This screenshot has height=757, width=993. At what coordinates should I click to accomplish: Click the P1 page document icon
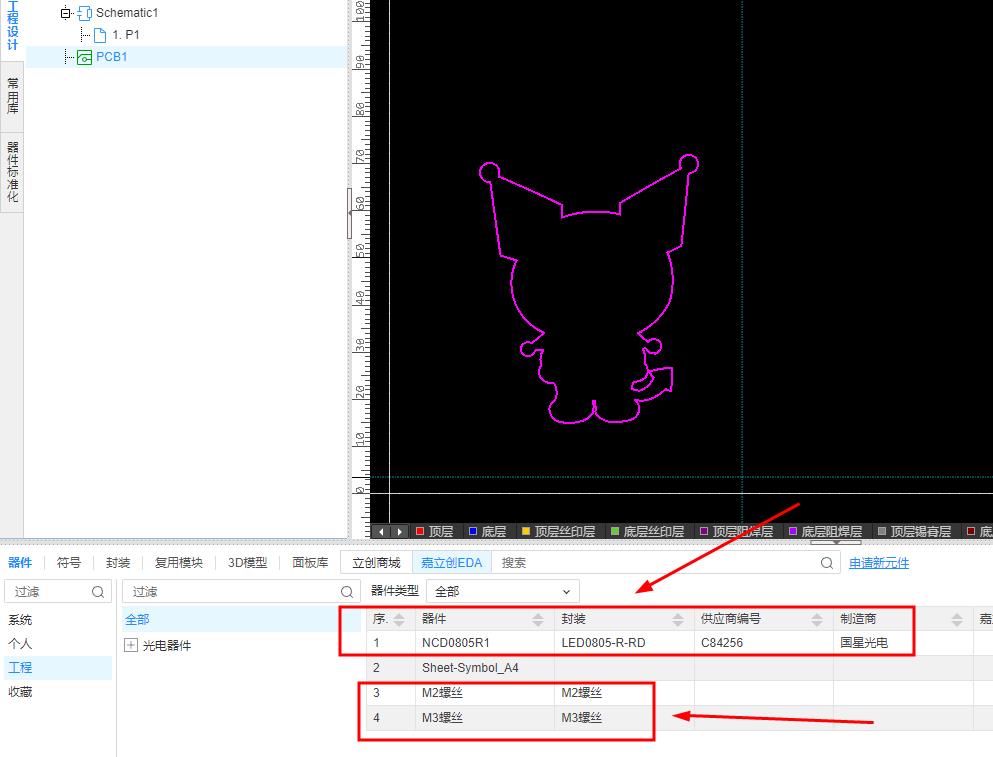99,35
